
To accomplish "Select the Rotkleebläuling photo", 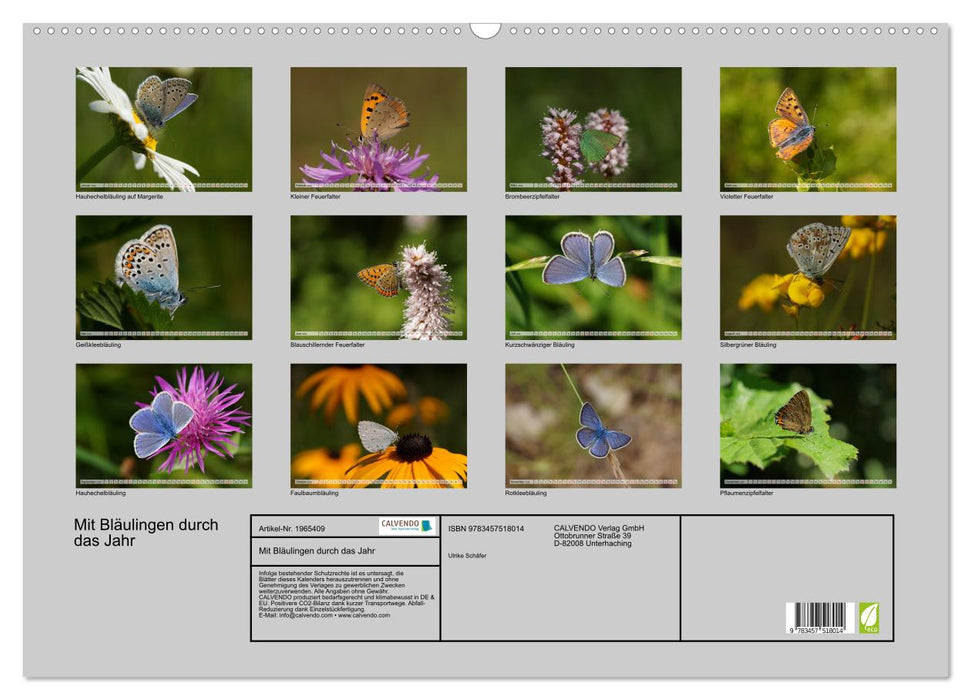I will point(593,426).
